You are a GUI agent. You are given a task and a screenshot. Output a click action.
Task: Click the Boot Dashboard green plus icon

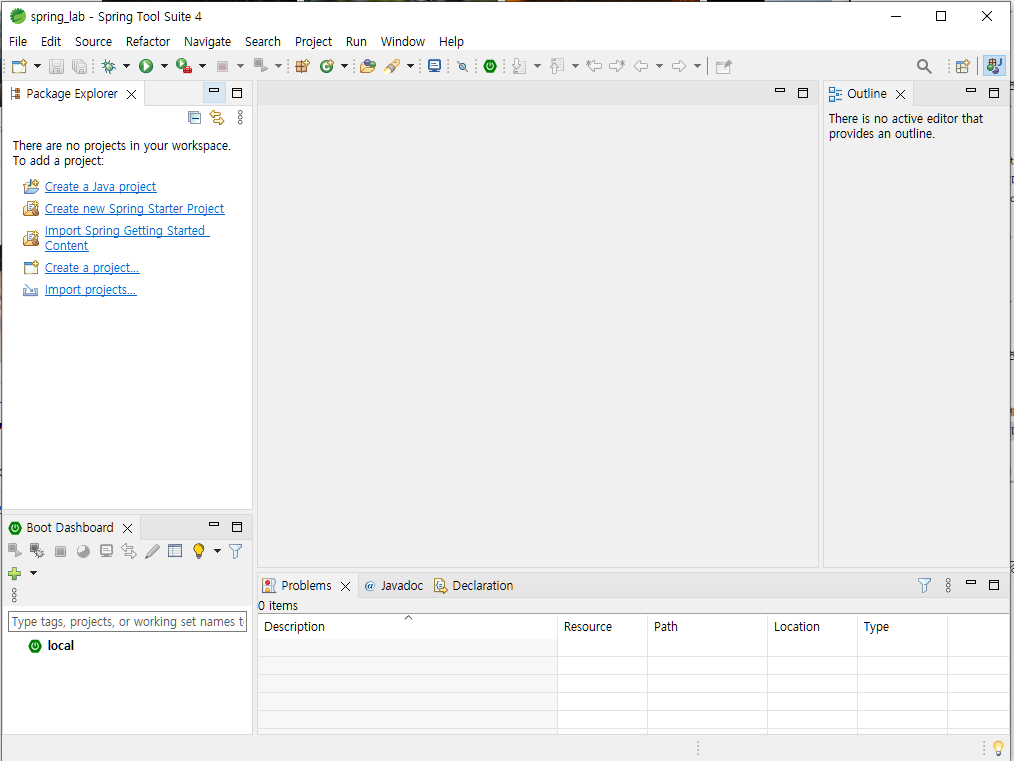point(14,573)
